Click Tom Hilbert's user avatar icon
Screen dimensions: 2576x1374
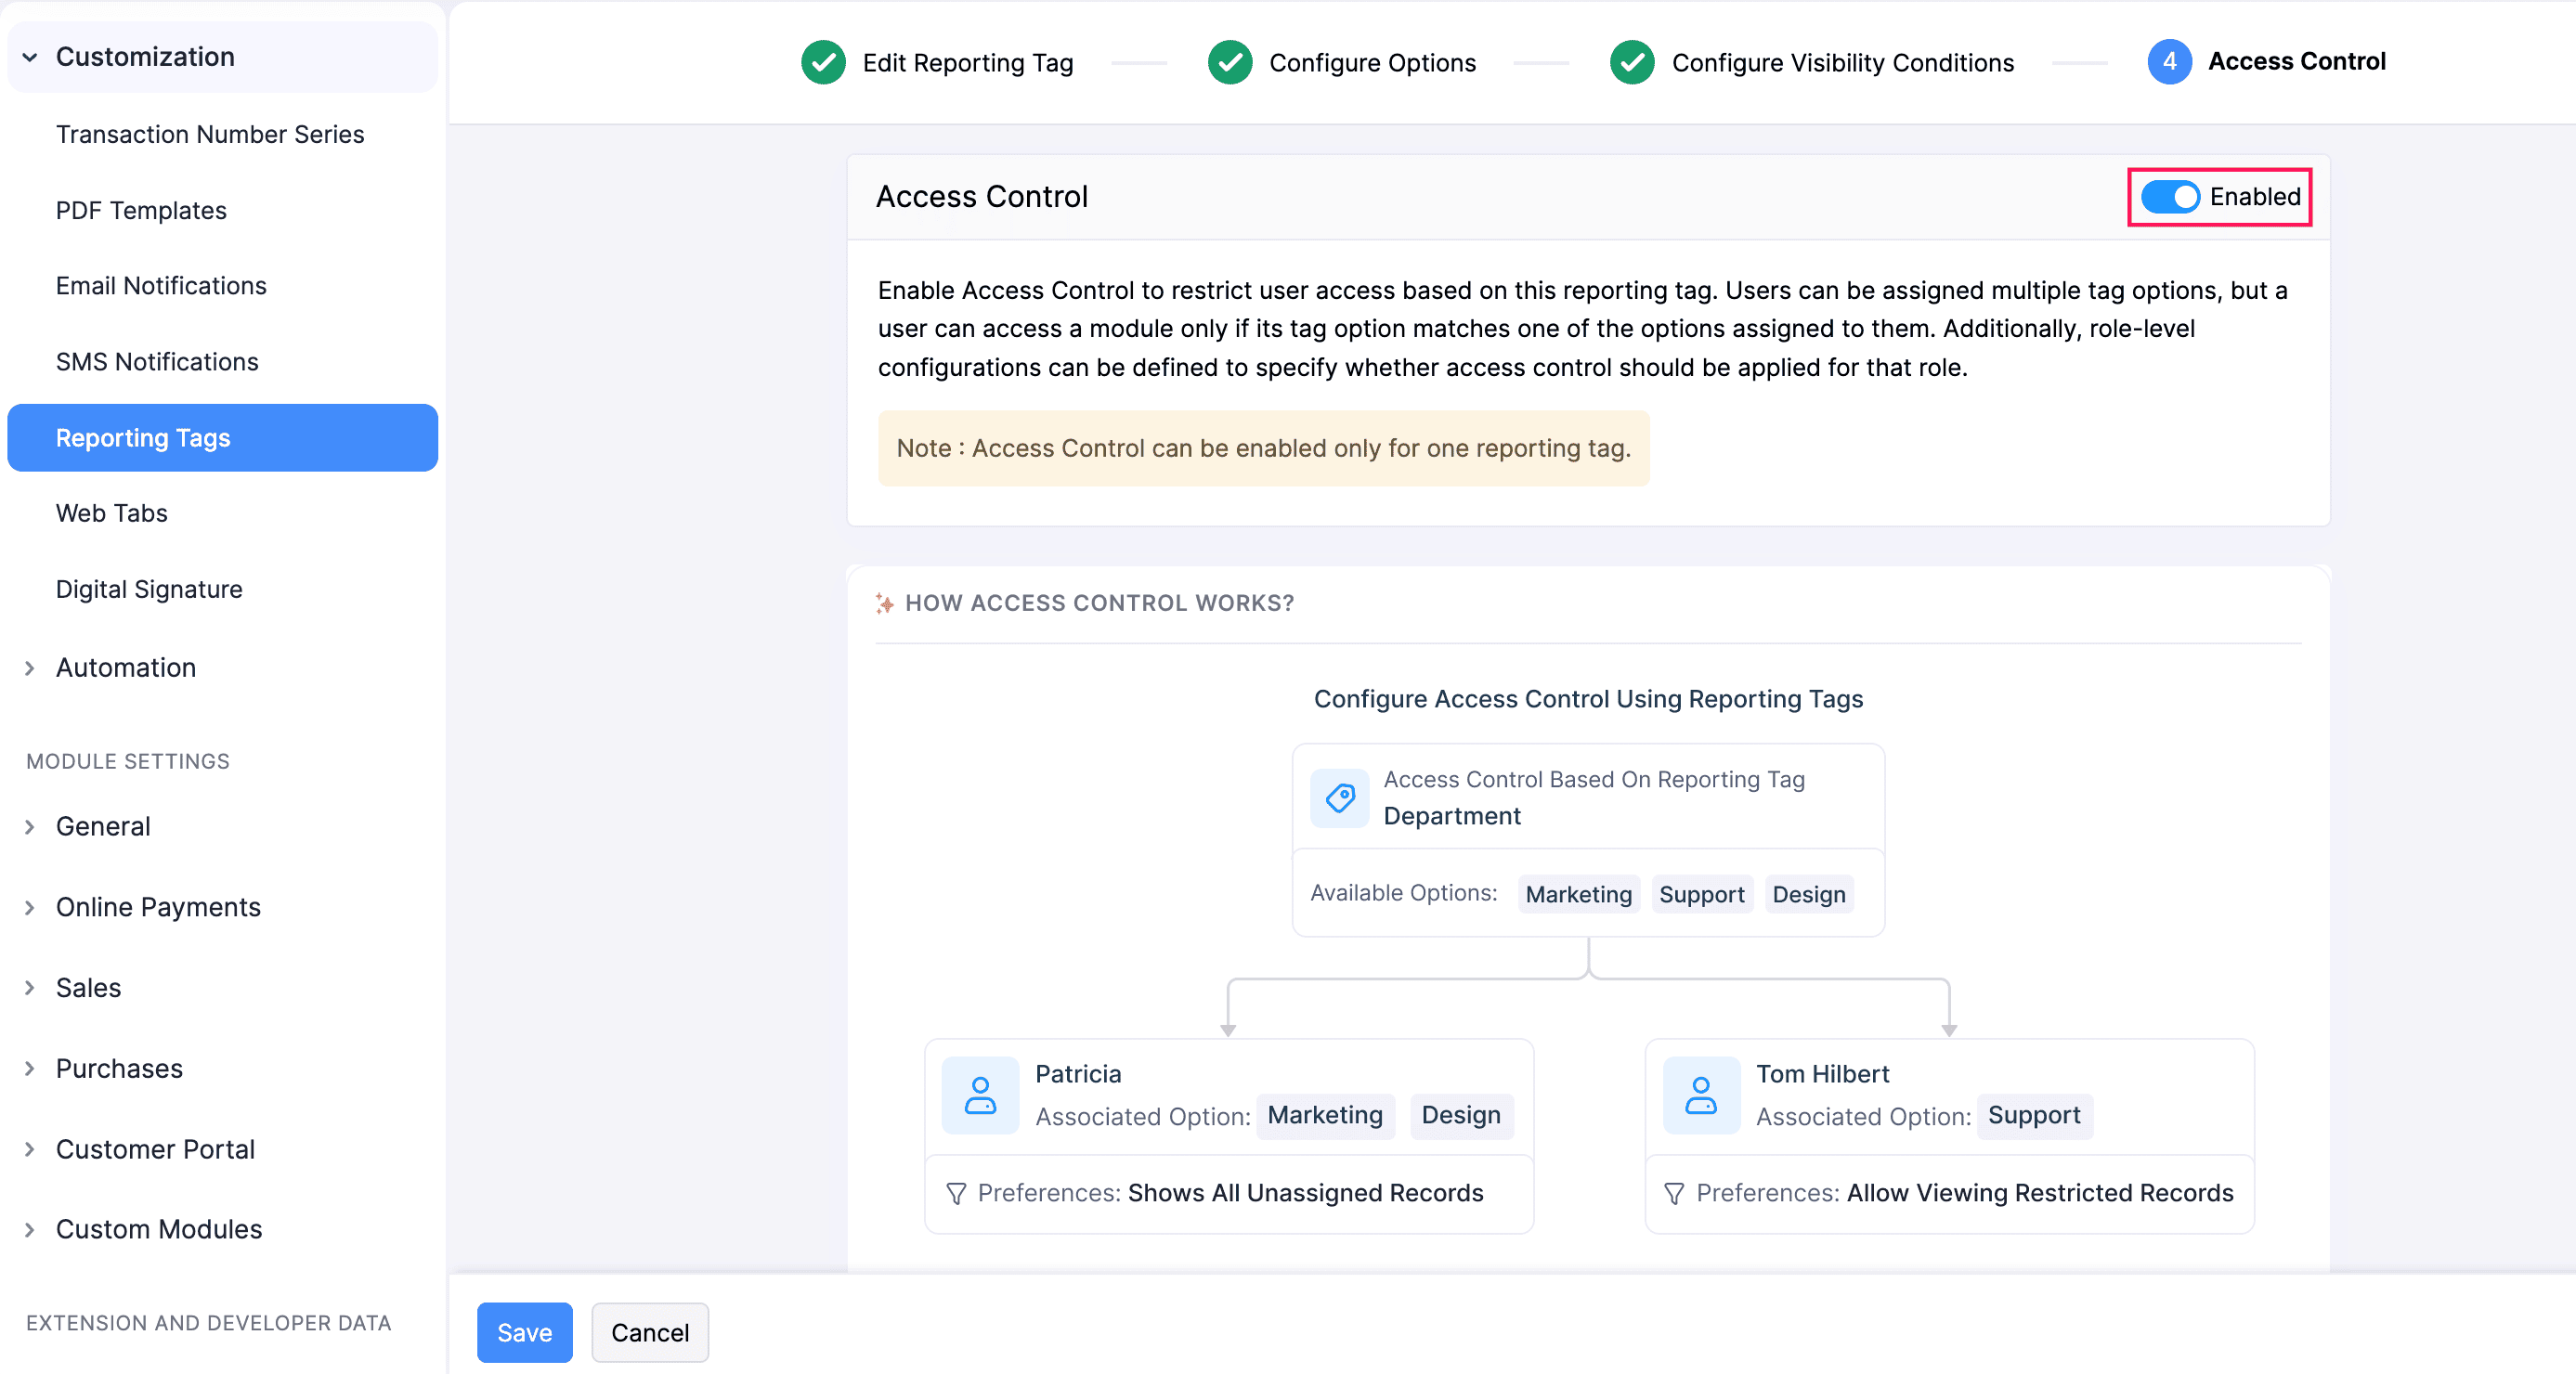pyautogui.click(x=1700, y=1094)
